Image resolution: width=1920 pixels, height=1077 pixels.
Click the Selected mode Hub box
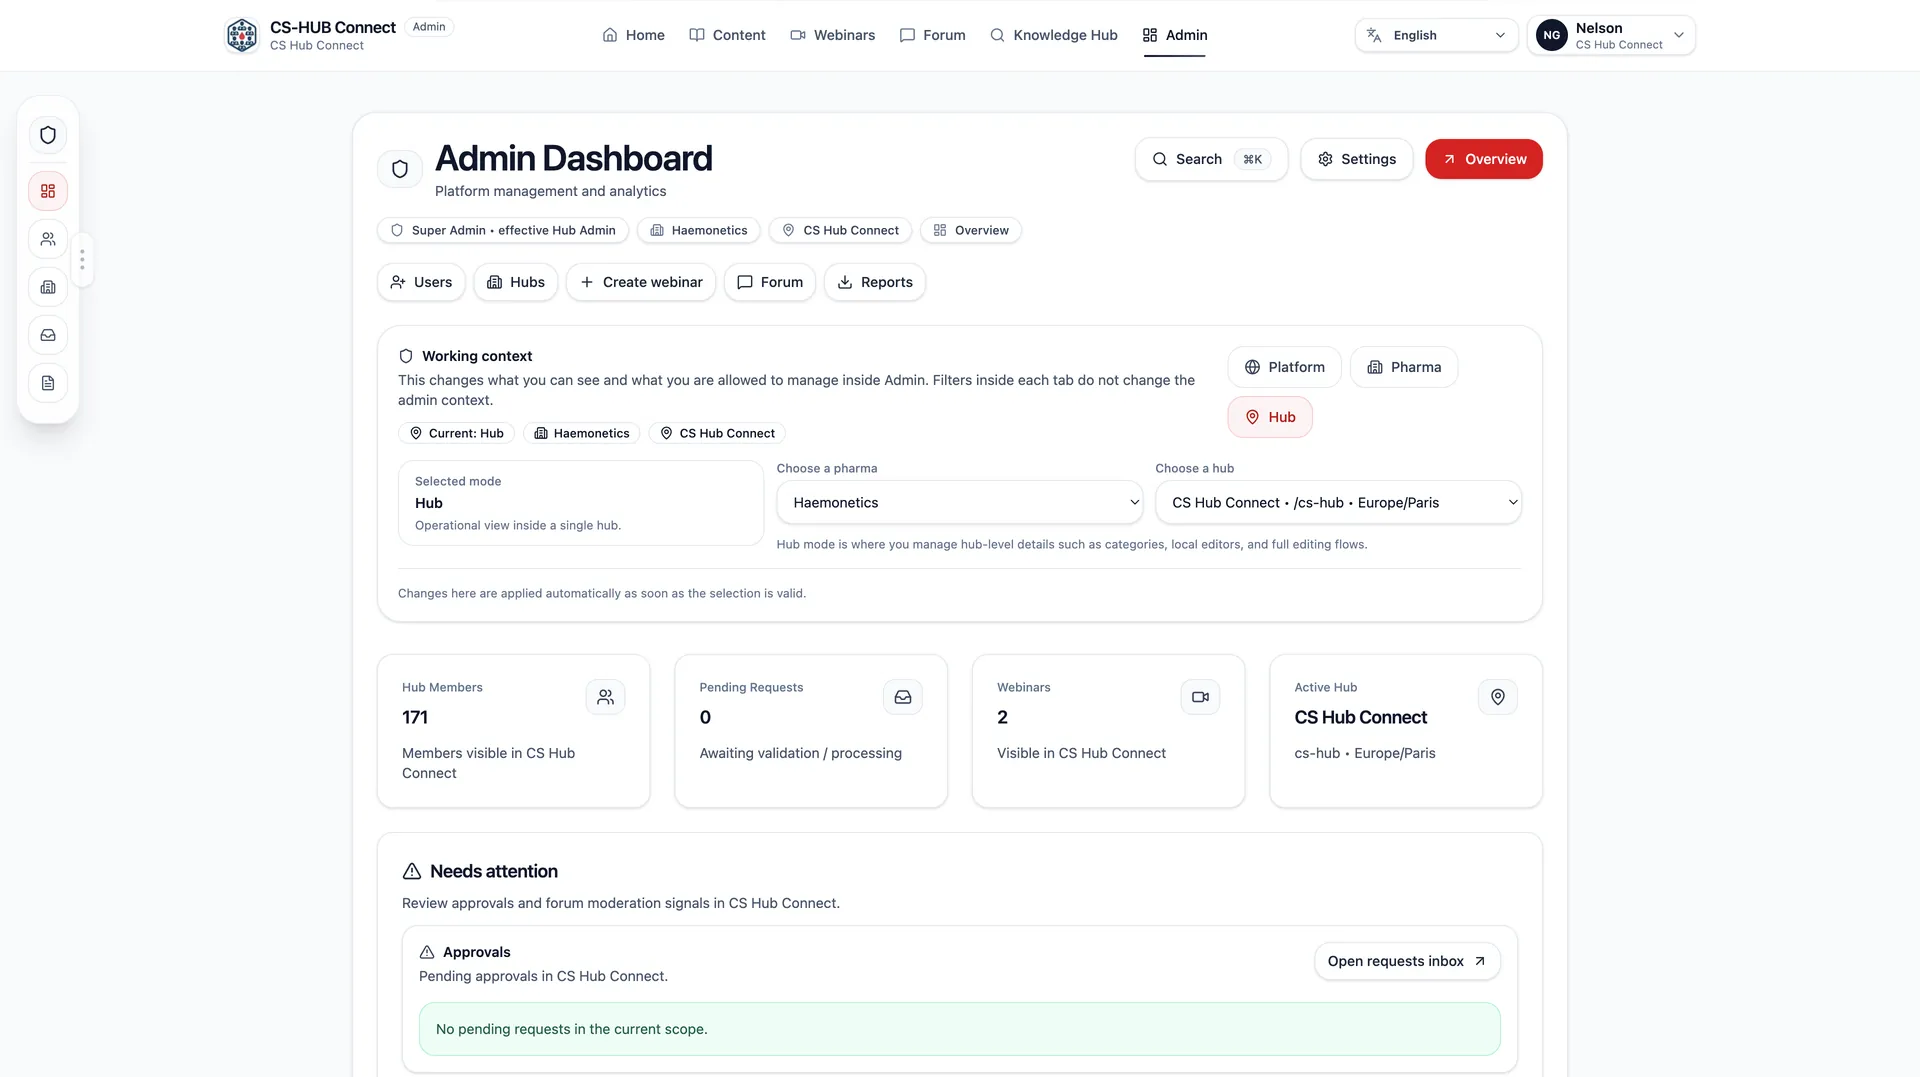click(580, 503)
